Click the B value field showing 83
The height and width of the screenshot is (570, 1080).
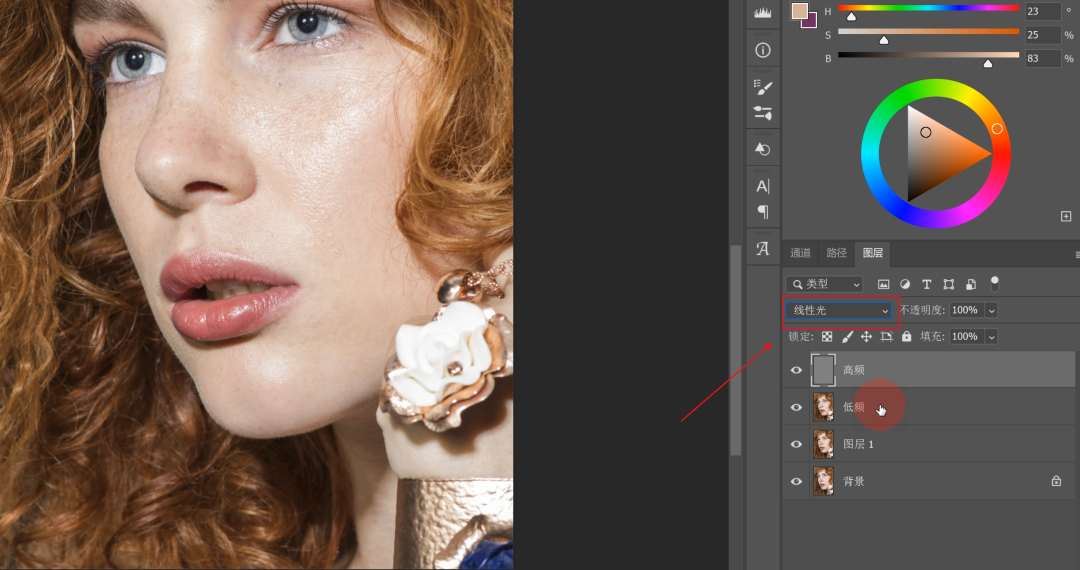pyautogui.click(x=1042, y=59)
